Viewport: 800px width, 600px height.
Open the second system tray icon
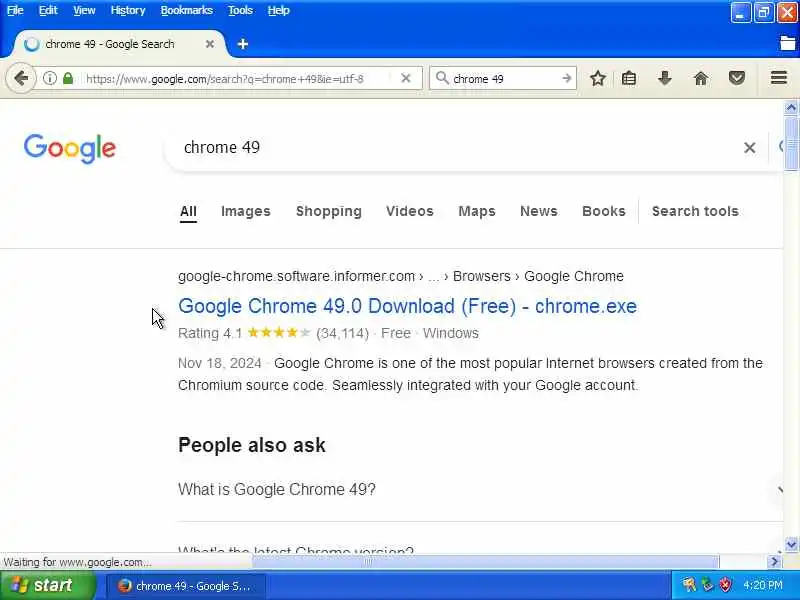pos(707,585)
